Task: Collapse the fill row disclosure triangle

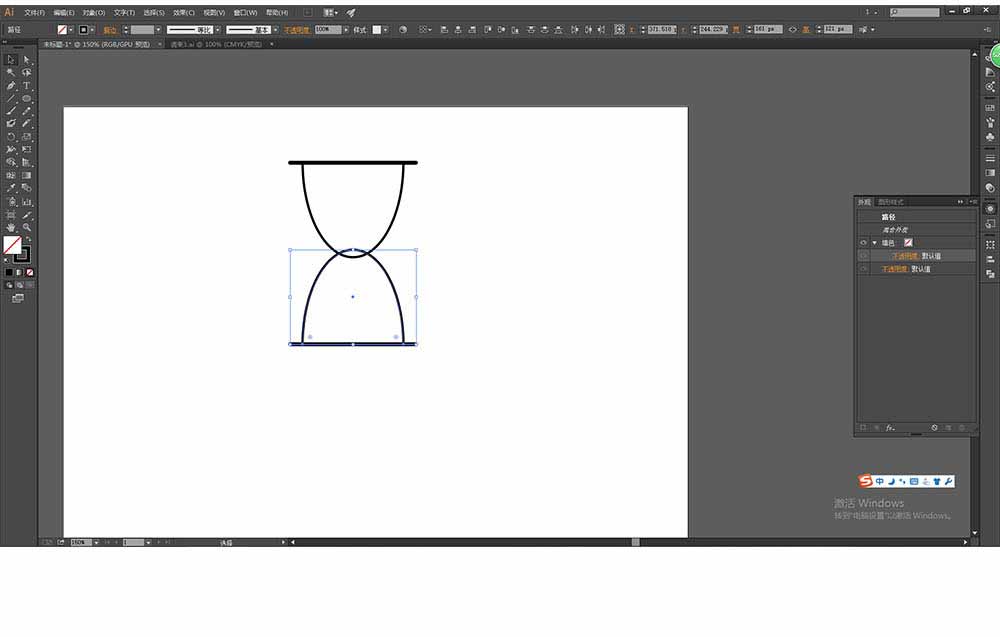Action: 874,243
